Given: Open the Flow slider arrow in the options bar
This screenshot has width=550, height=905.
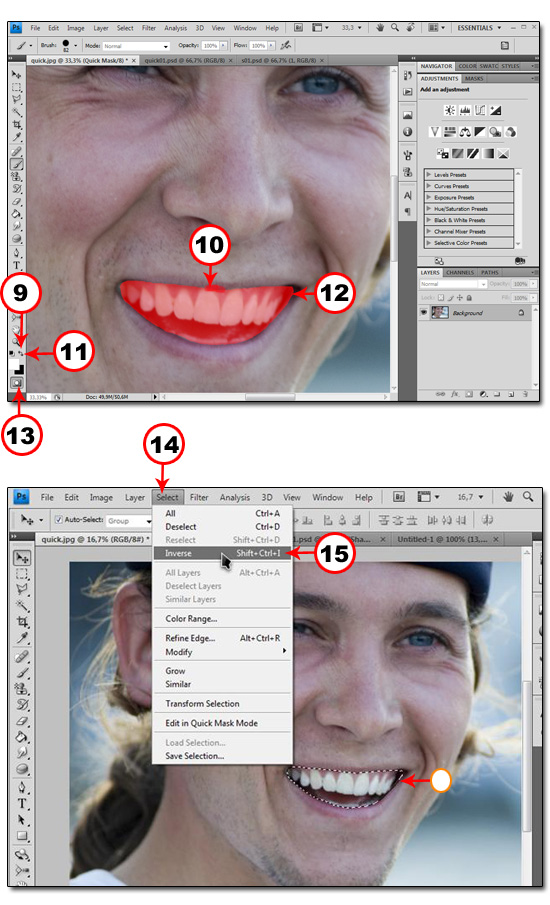Looking at the screenshot, I should click(271, 45).
